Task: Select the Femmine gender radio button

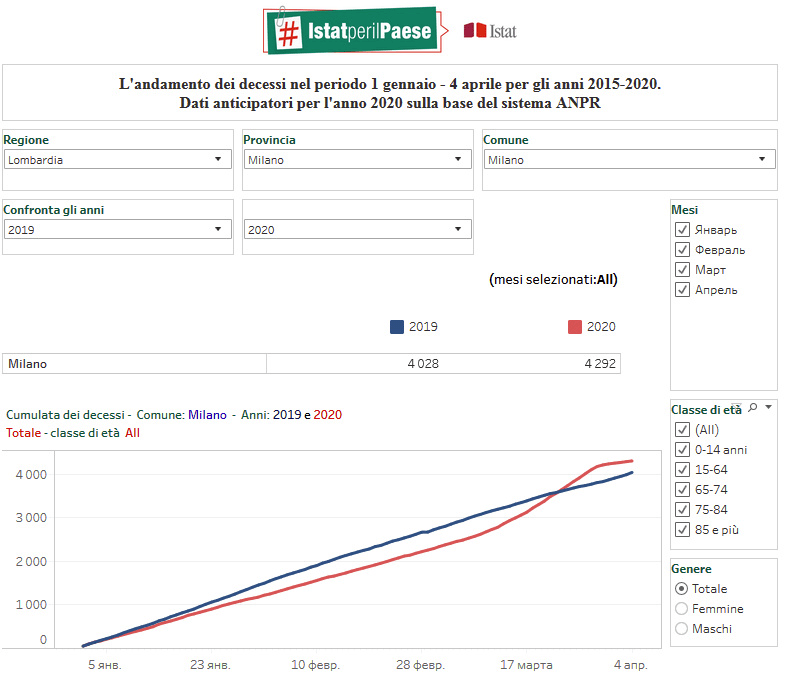Action: [682, 609]
